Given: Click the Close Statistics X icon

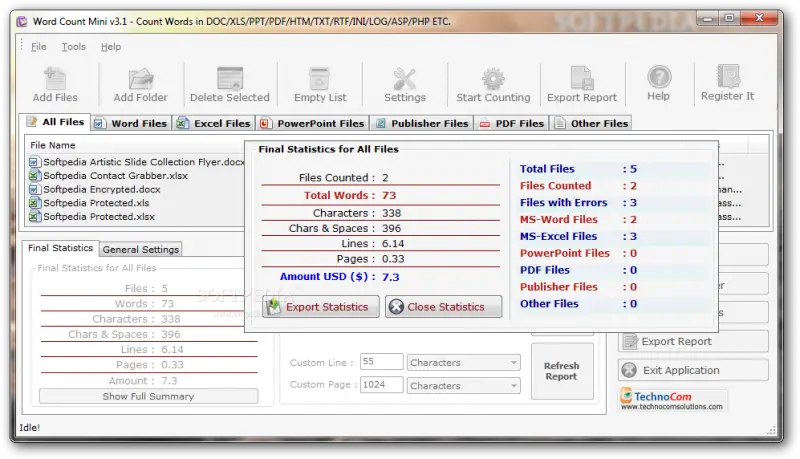Looking at the screenshot, I should (x=396, y=307).
